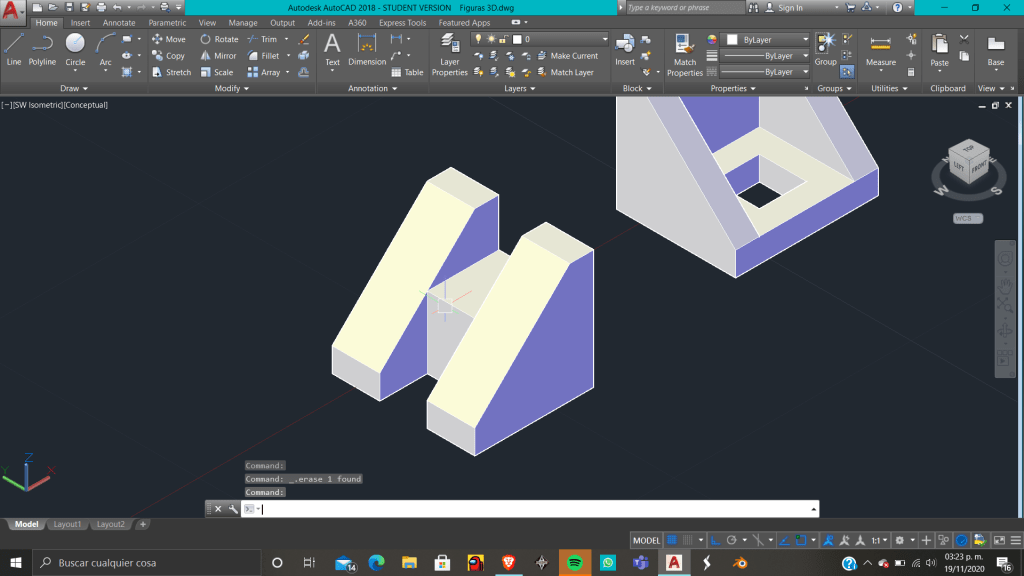Viewport: 1024px width, 576px height.
Task: Click the command line input field
Action: pos(530,509)
